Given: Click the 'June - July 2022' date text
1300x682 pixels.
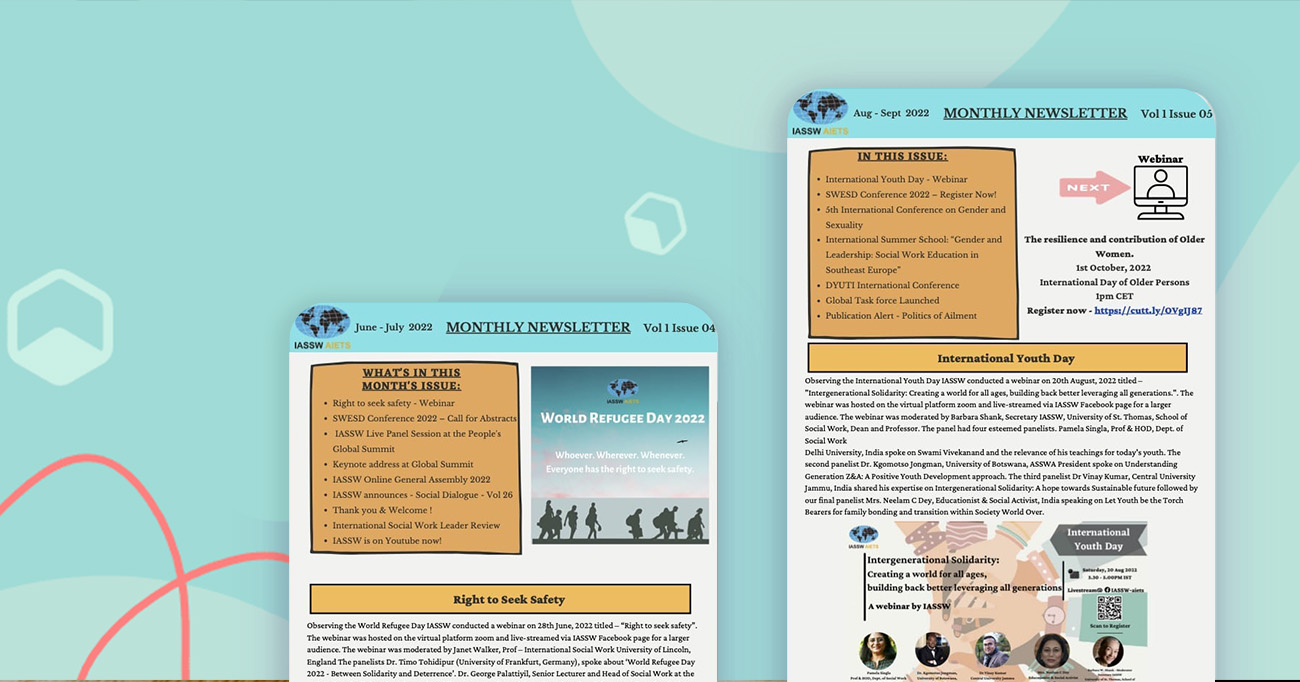Looking at the screenshot, I should [394, 327].
